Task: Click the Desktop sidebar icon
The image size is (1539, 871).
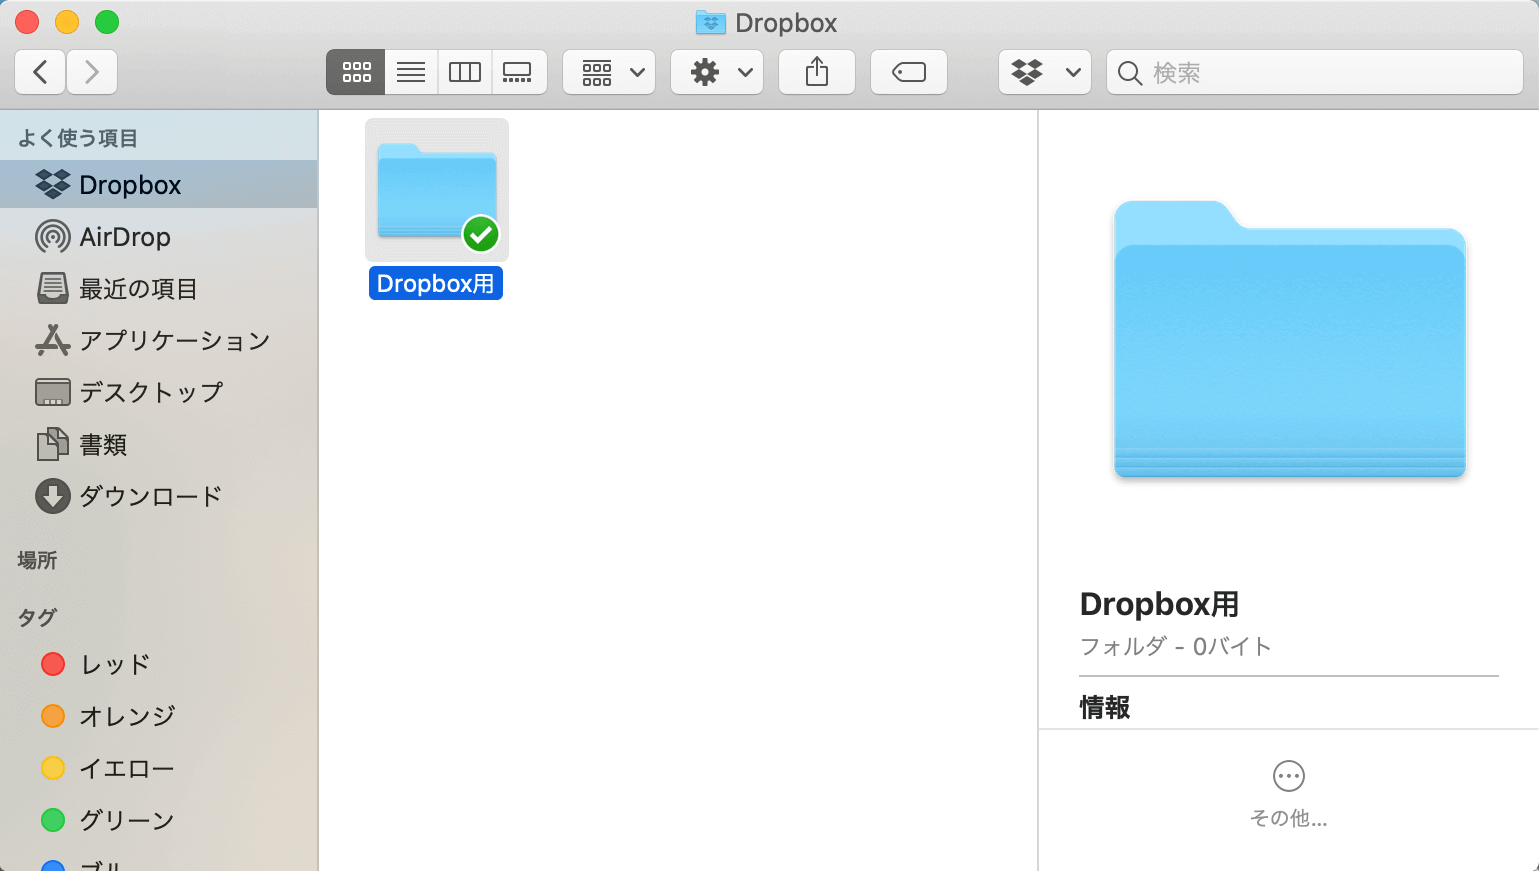Action: coord(53,392)
